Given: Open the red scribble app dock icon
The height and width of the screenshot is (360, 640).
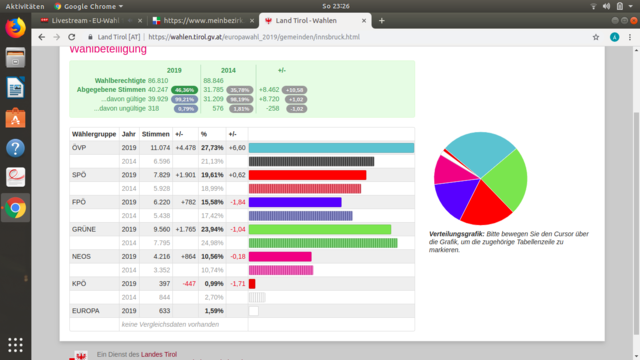Looking at the screenshot, I should coord(16,178).
